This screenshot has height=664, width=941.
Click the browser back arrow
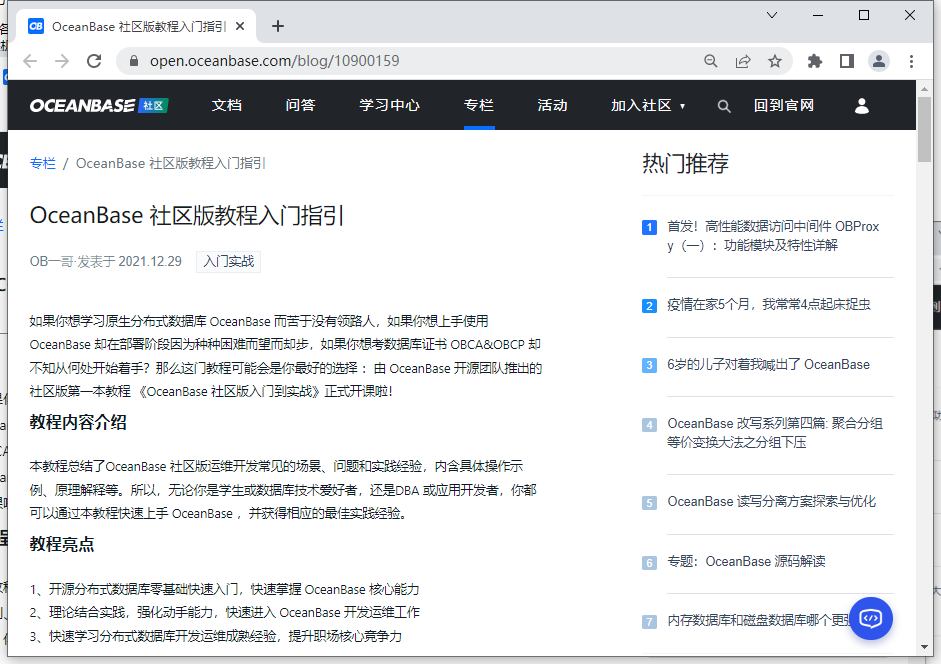click(30, 61)
